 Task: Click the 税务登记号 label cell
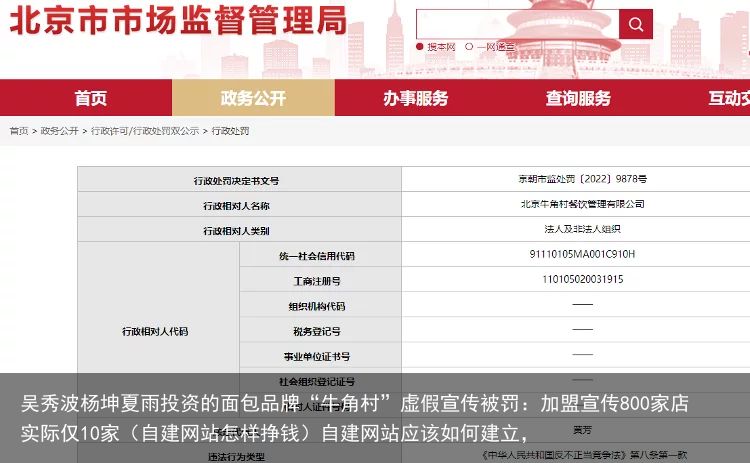(320, 331)
